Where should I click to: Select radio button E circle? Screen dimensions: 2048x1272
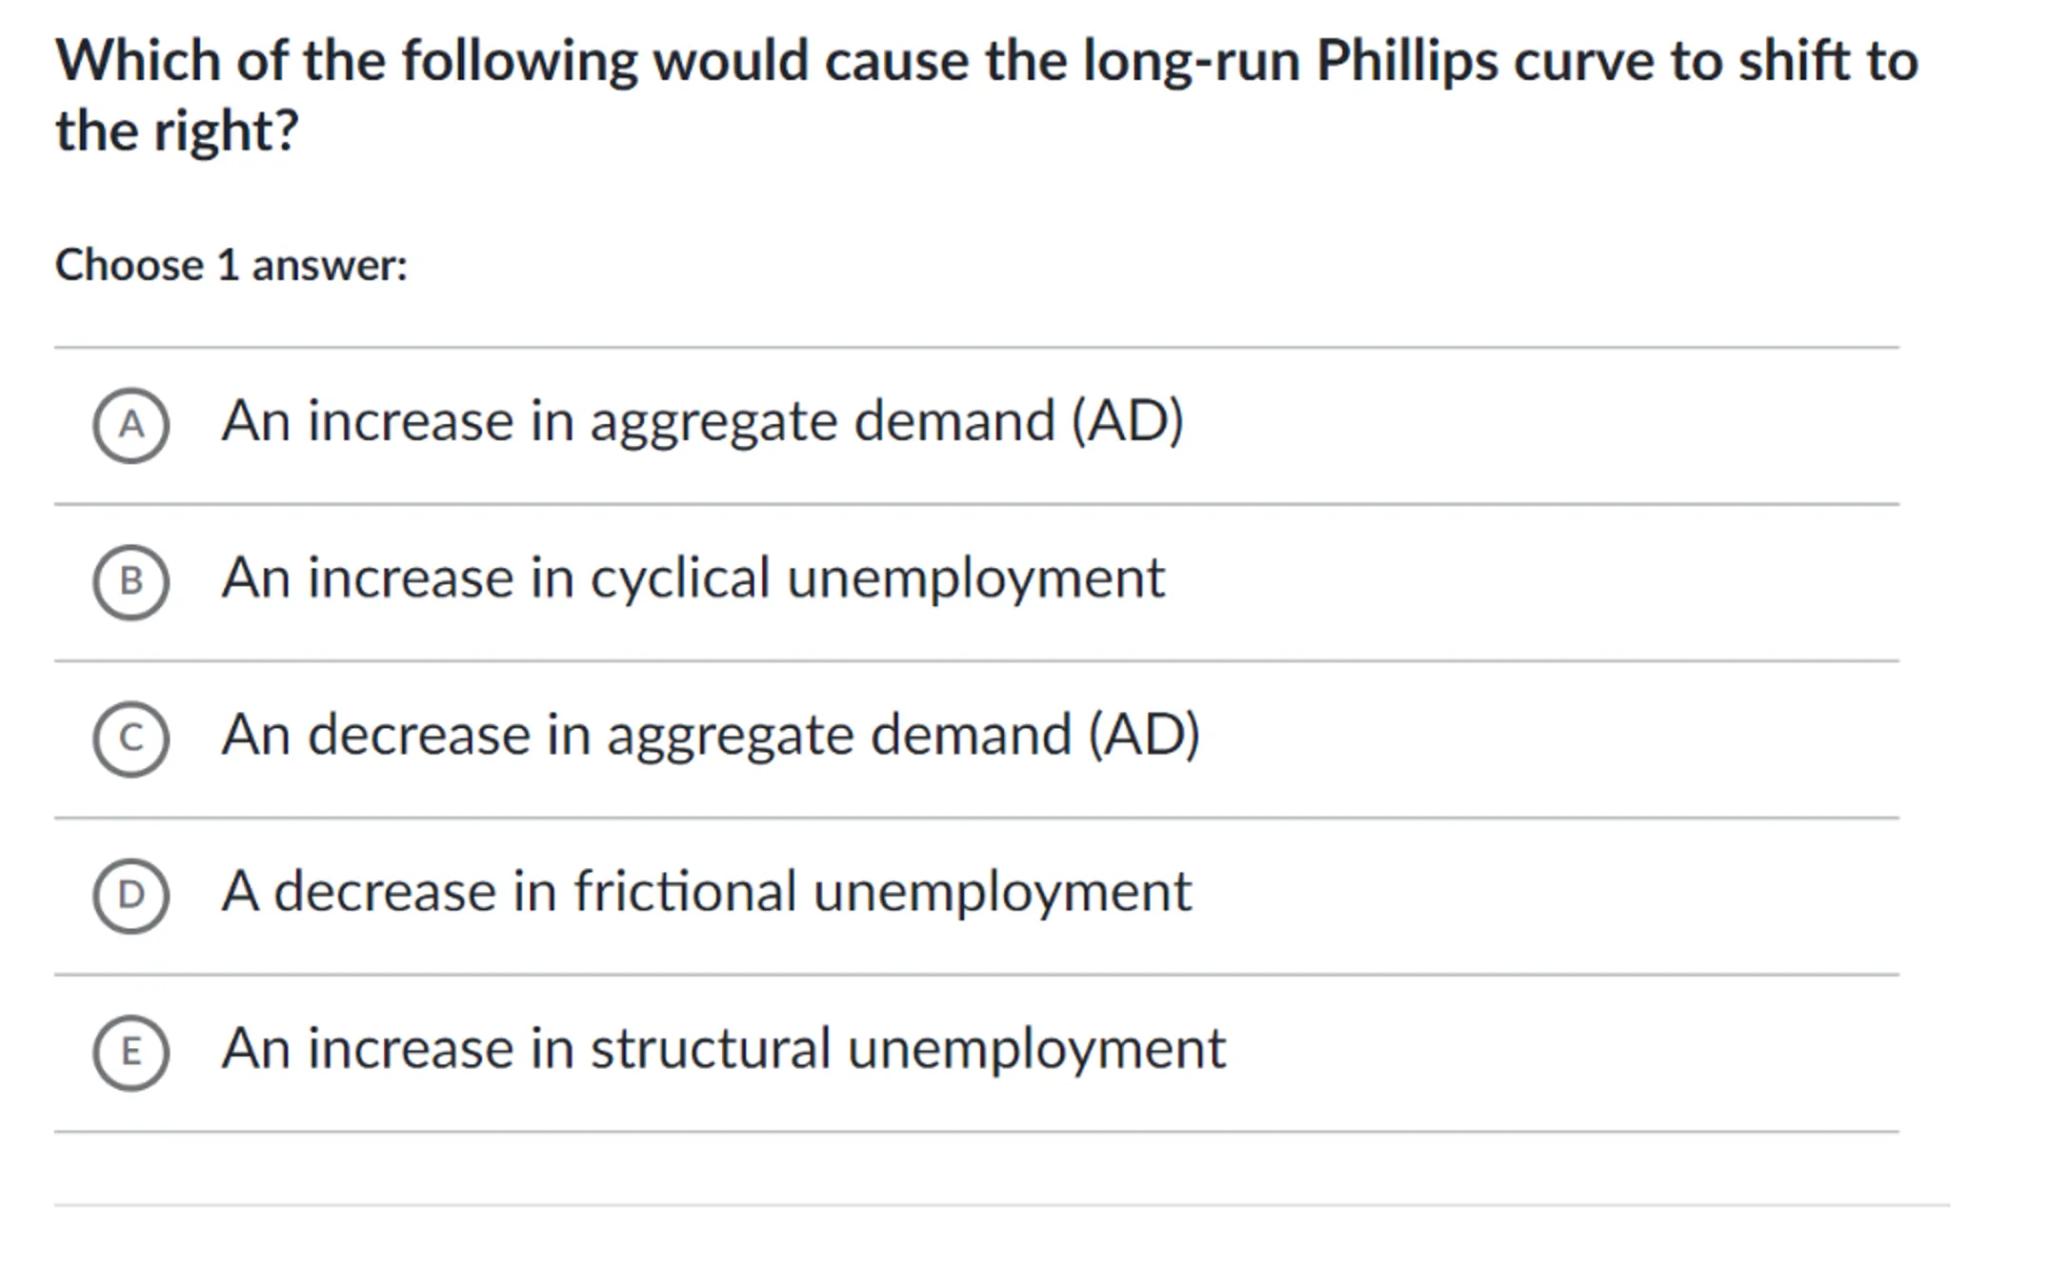point(131,1052)
